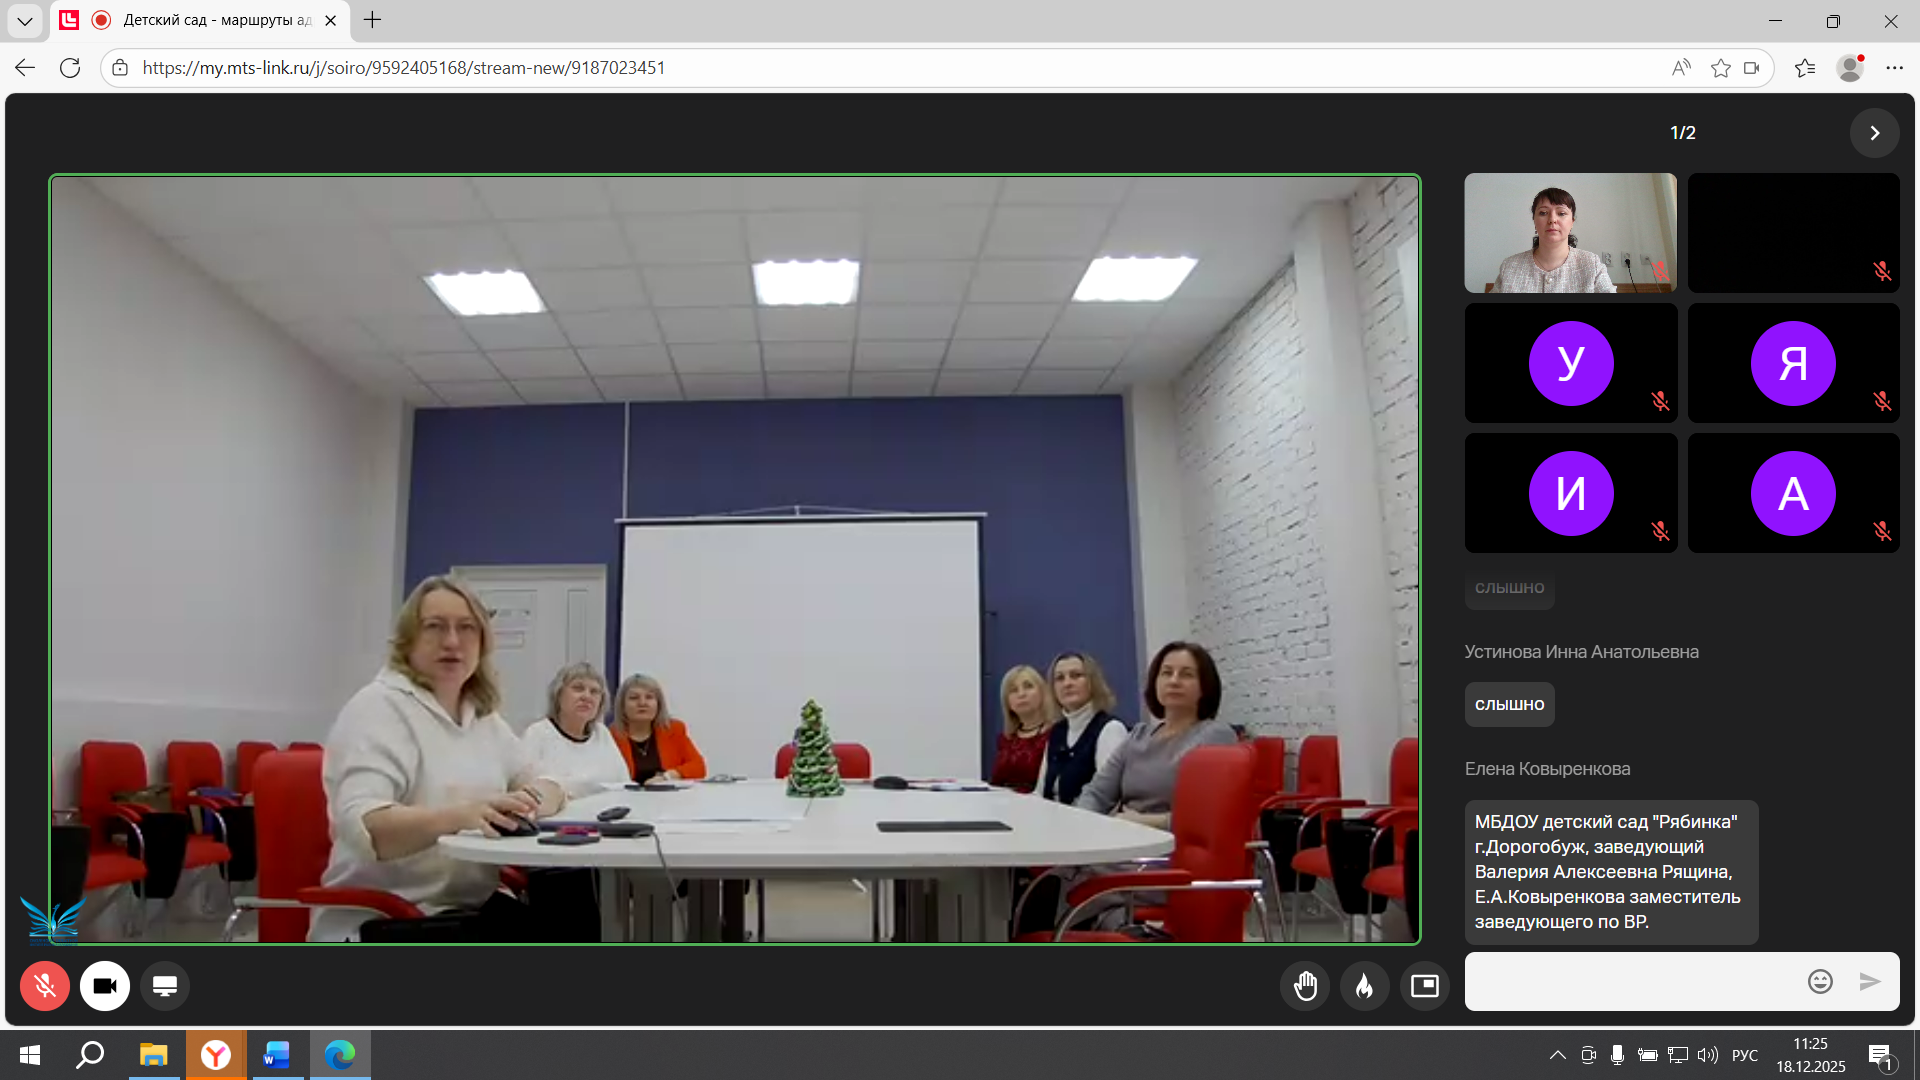The width and height of the screenshot is (1920, 1080).
Task: Open a new browser tab
Action: point(372,20)
